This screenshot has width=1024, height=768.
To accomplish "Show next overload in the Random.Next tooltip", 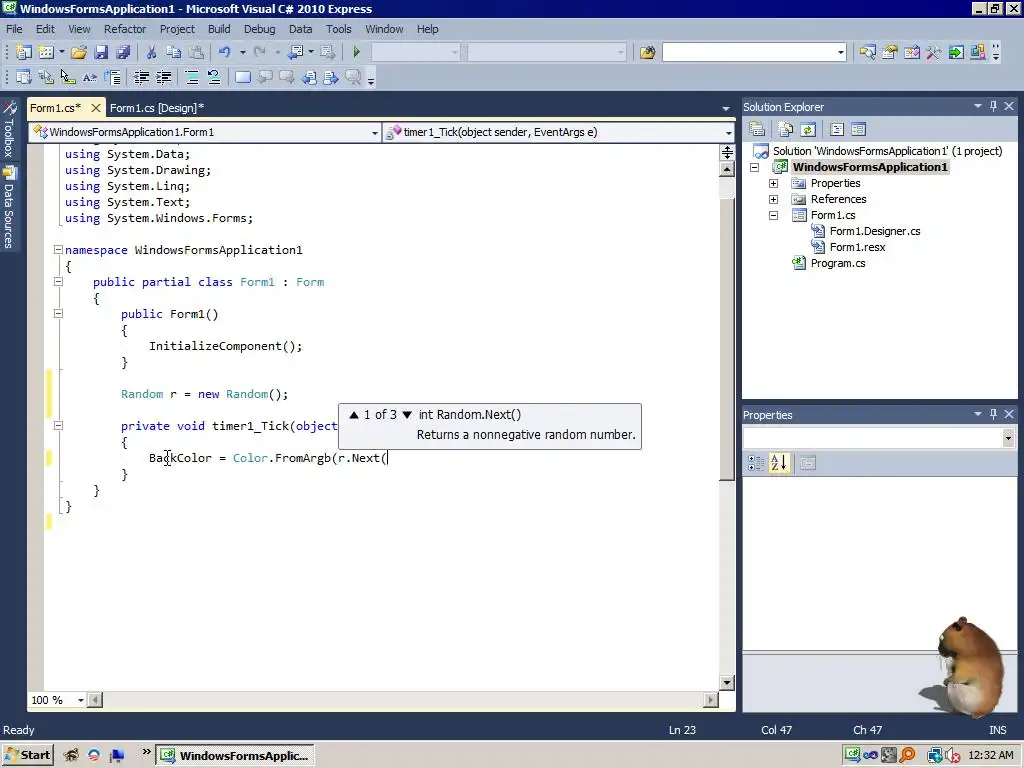I will pos(407,415).
